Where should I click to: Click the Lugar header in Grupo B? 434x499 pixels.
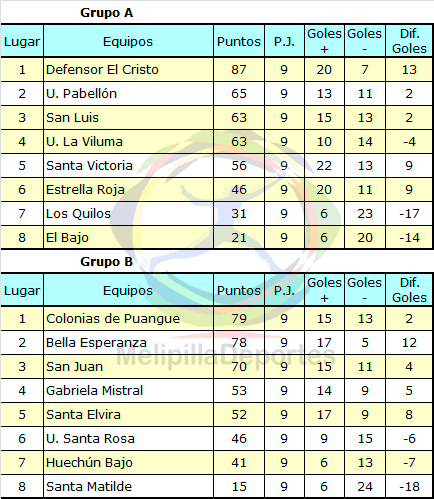[22, 290]
